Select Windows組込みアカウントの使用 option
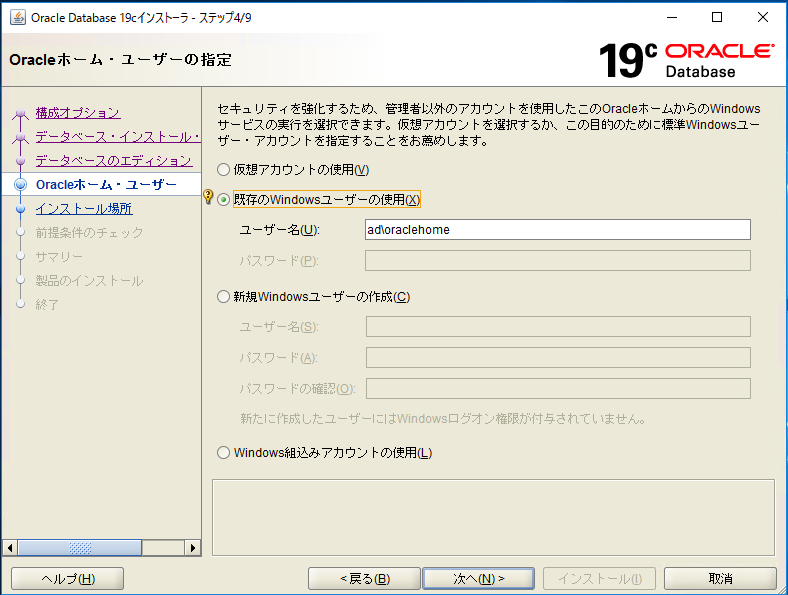The width and height of the screenshot is (788, 595). tap(224, 452)
